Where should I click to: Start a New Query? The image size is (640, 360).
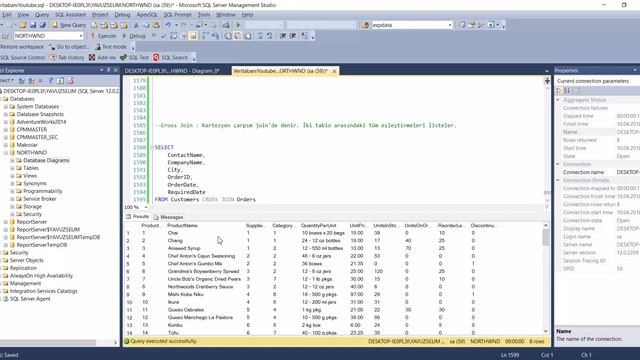pyautogui.click(x=69, y=25)
